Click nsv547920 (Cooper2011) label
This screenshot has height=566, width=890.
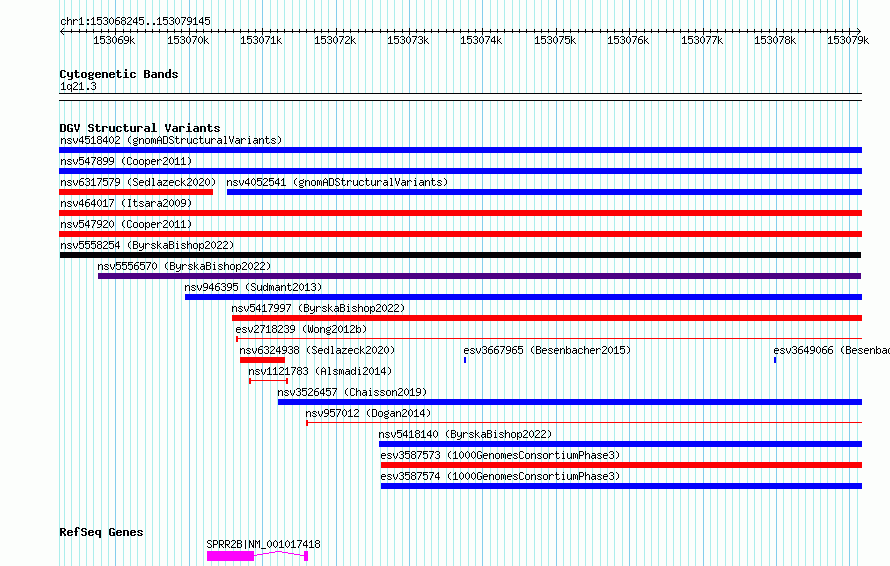coord(126,224)
